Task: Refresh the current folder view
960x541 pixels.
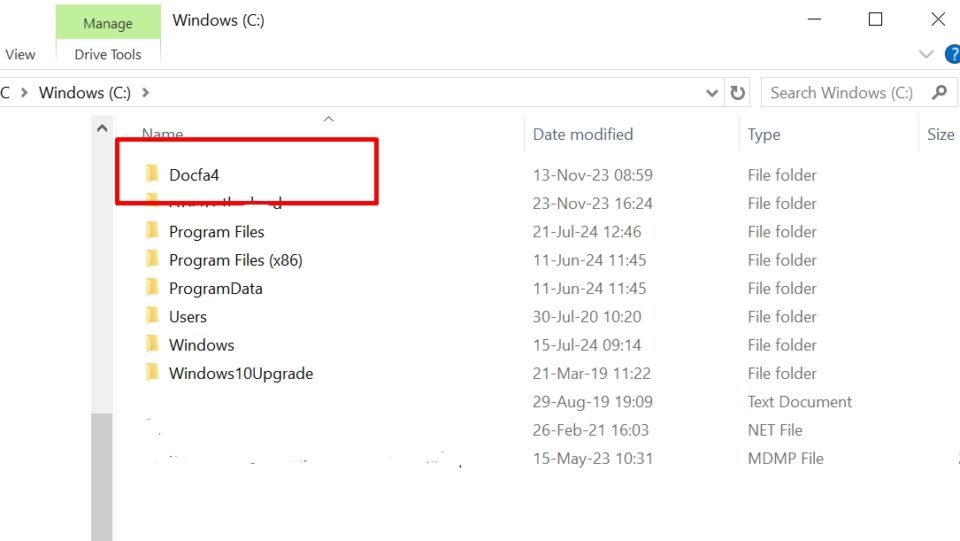Action: tap(738, 93)
